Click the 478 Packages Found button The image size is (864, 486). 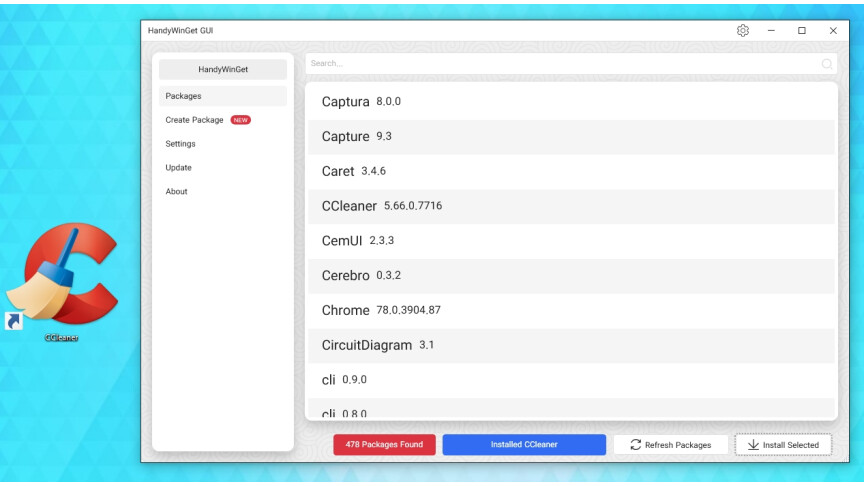[x=384, y=445]
